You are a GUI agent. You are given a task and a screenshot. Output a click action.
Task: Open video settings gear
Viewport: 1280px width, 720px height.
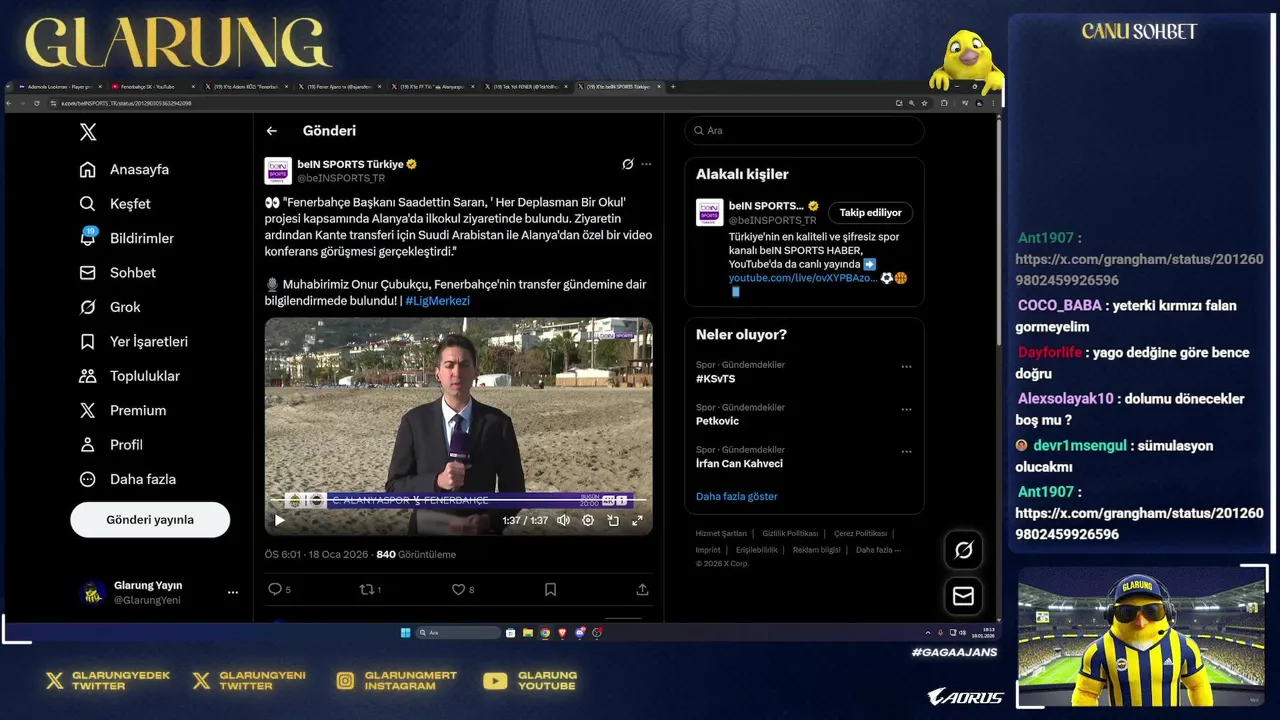click(x=588, y=520)
